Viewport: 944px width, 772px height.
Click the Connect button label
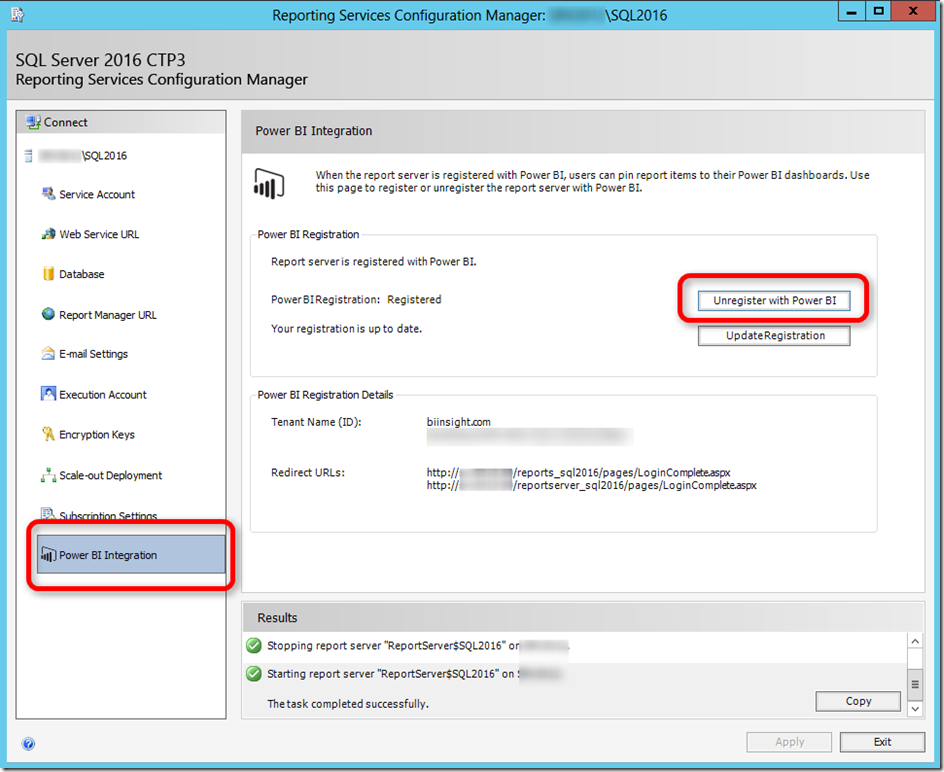pos(66,122)
